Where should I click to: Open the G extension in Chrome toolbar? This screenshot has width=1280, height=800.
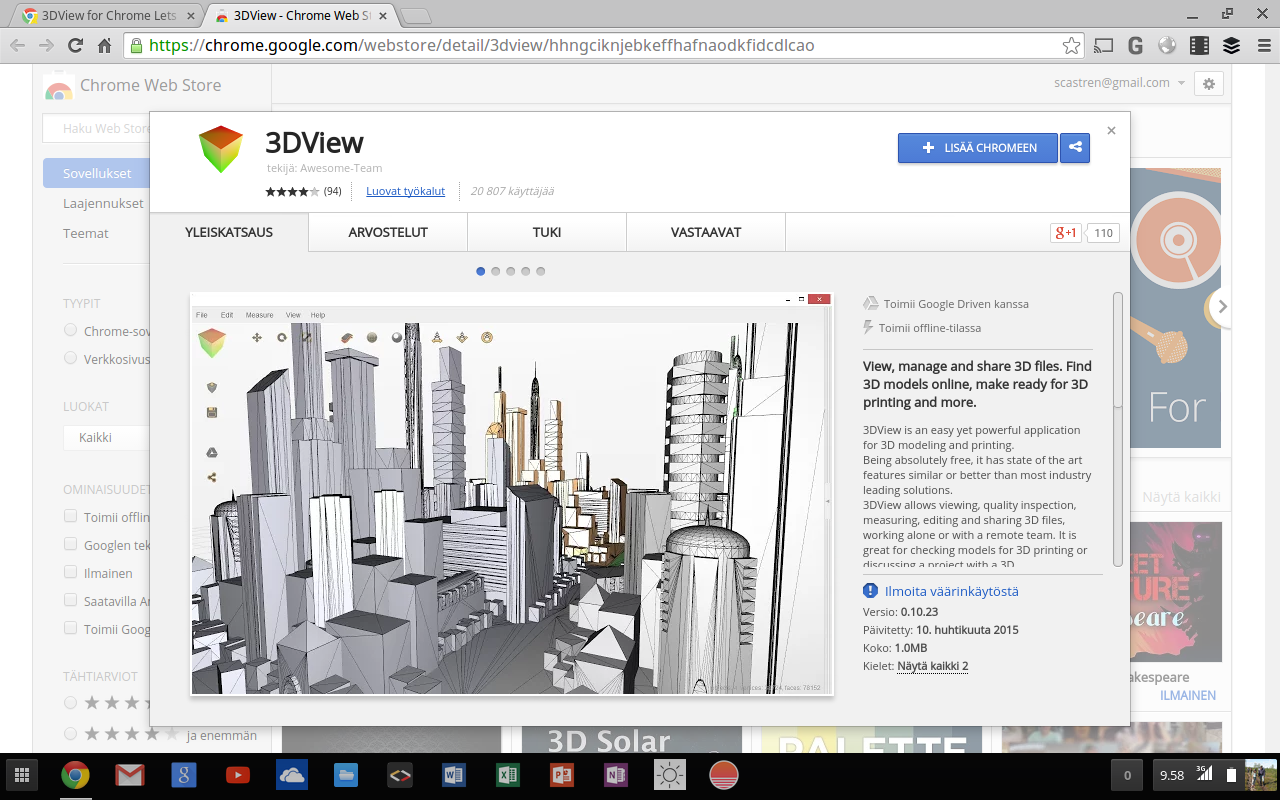coord(1135,45)
